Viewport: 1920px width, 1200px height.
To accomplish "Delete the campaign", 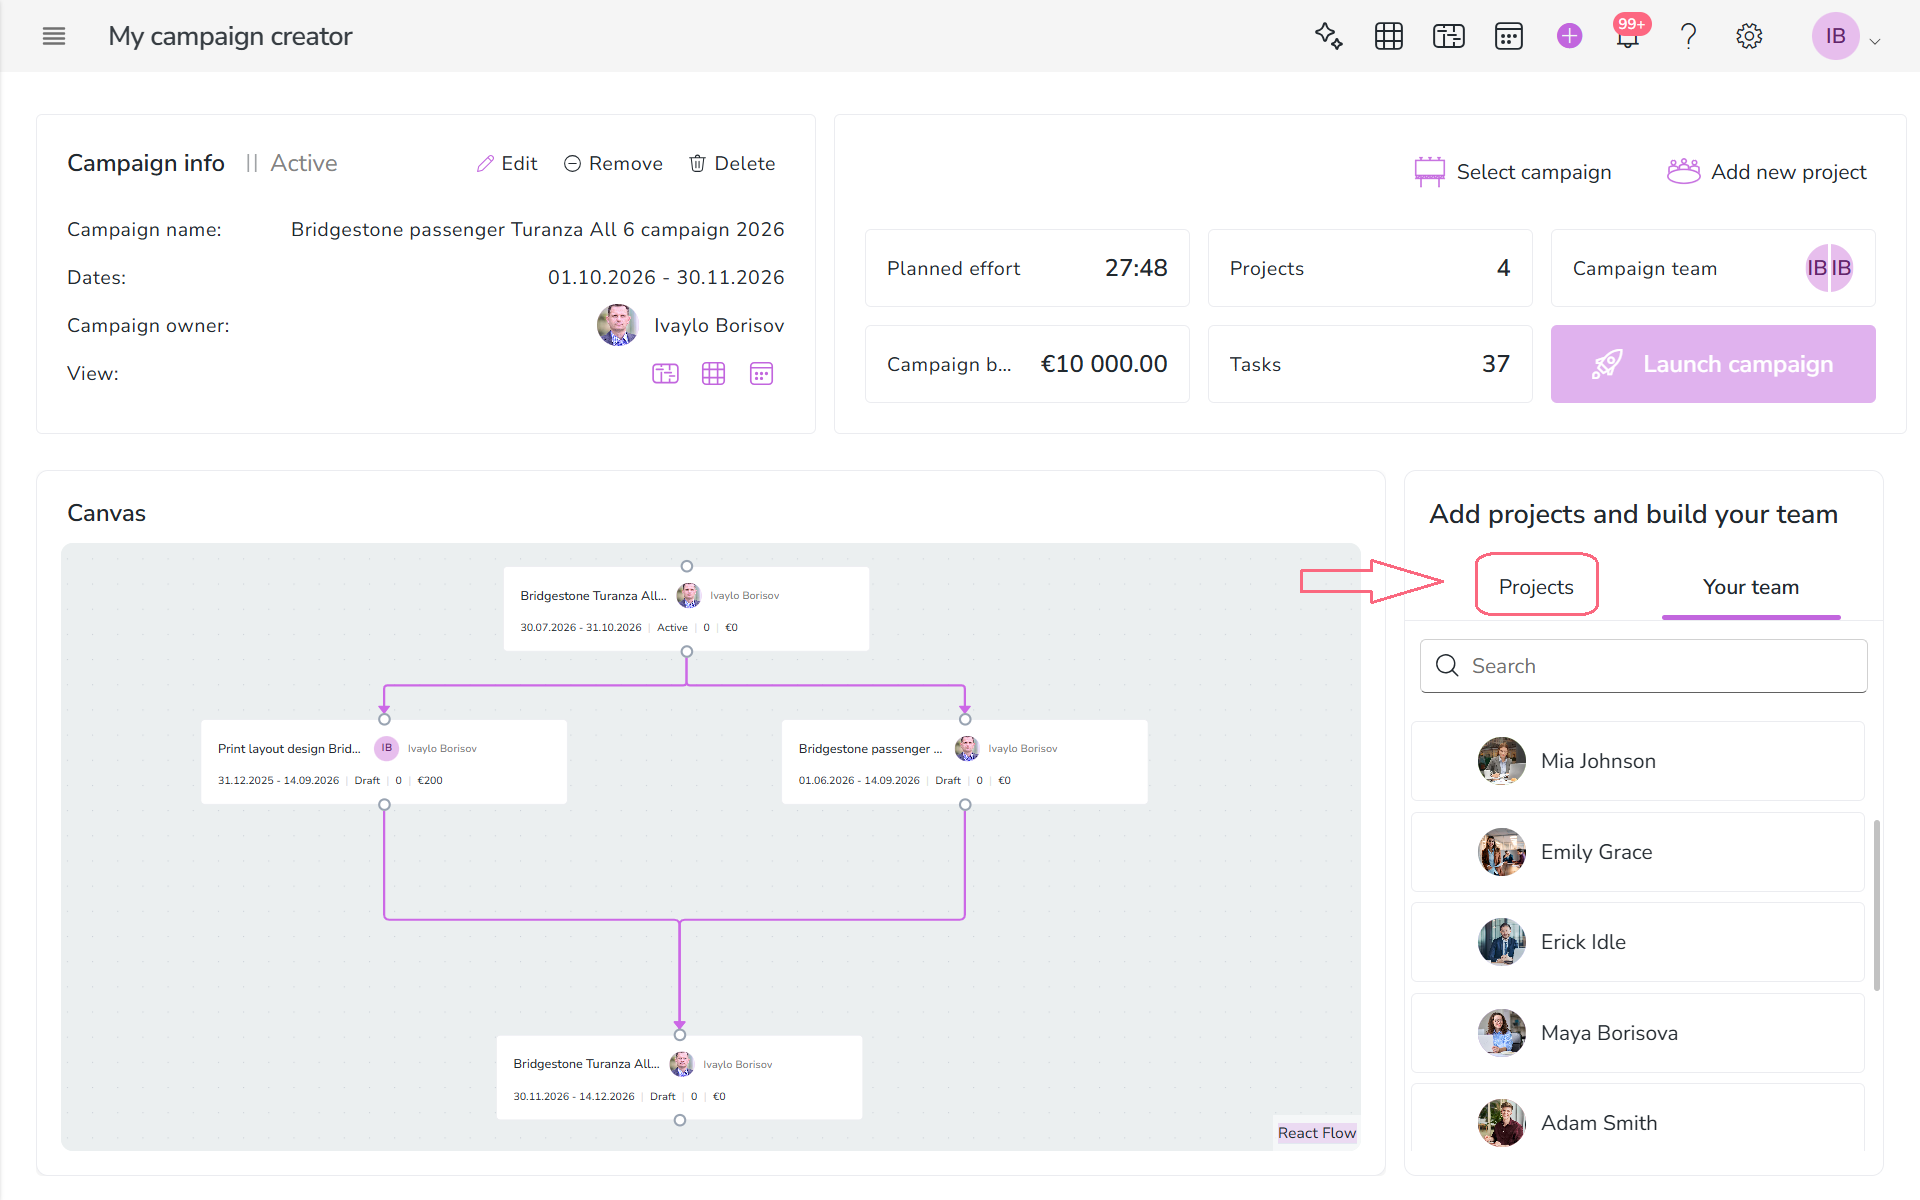I will 732,163.
